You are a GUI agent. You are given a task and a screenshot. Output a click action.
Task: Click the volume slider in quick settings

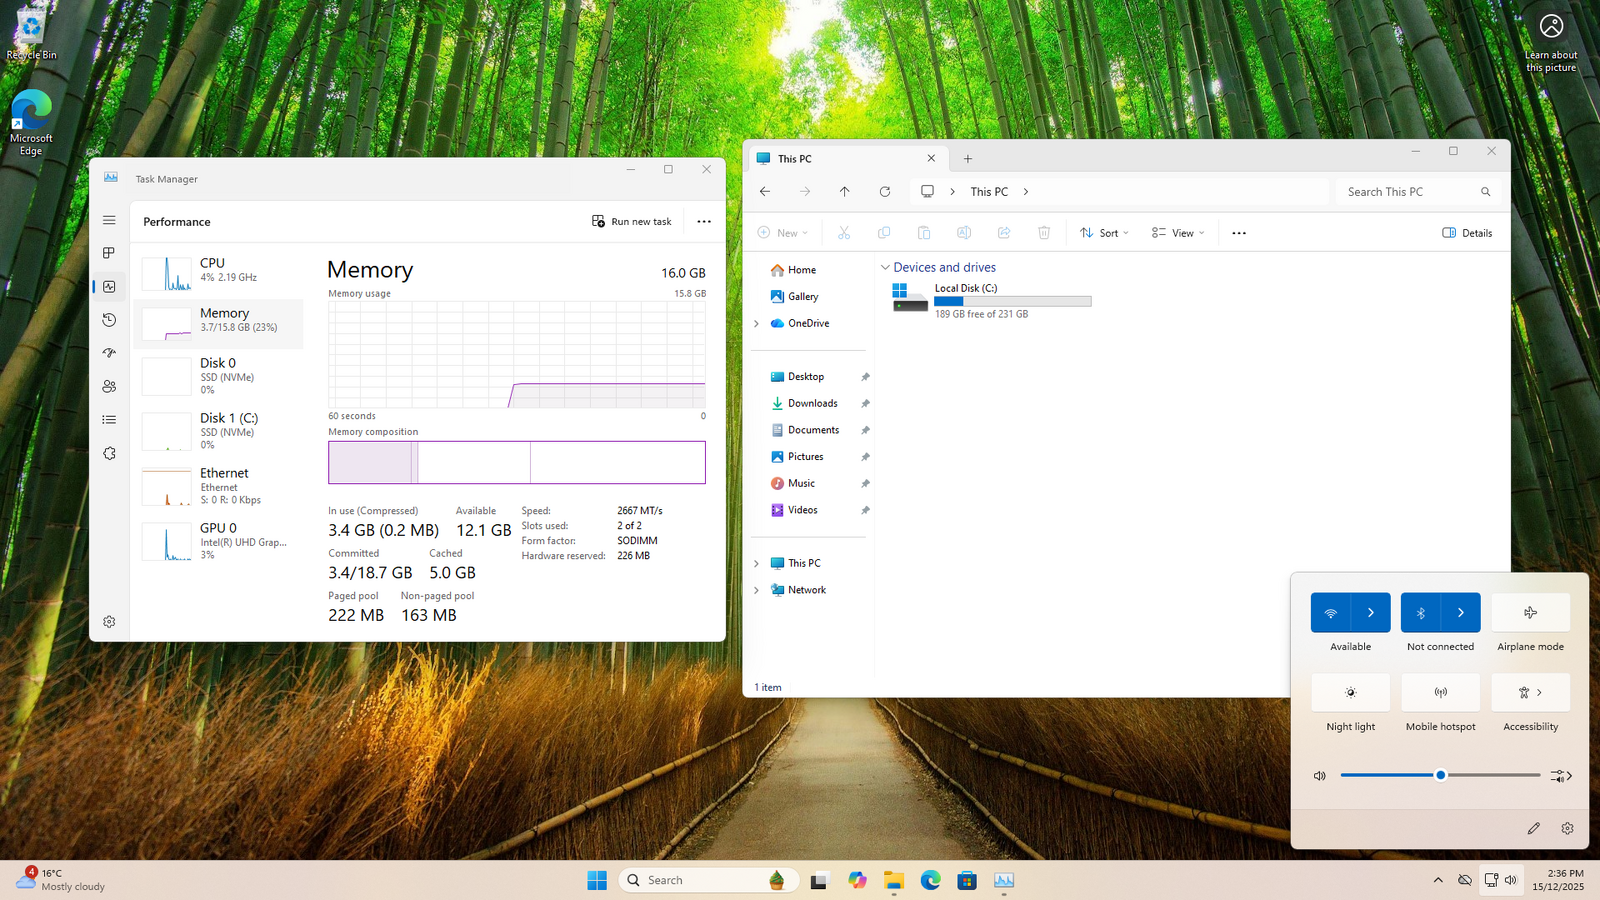click(x=1440, y=775)
